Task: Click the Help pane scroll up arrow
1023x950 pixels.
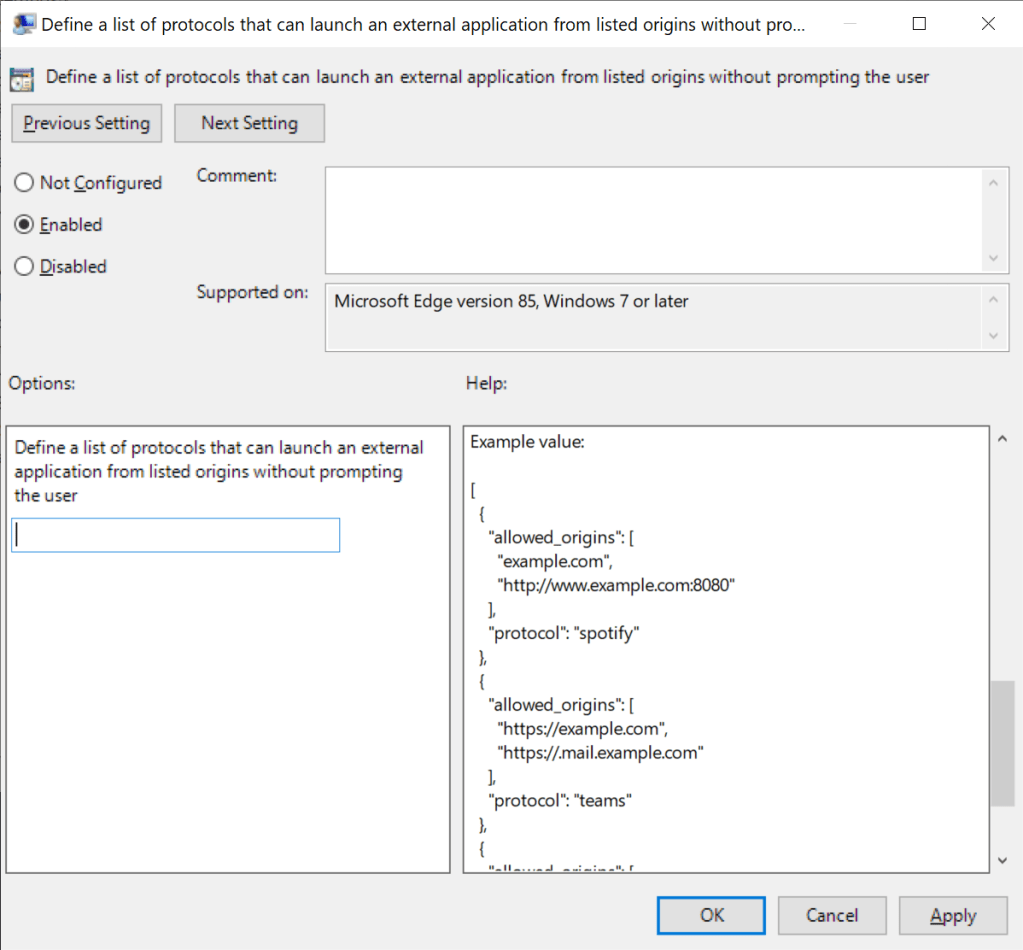Action: coord(1003,438)
